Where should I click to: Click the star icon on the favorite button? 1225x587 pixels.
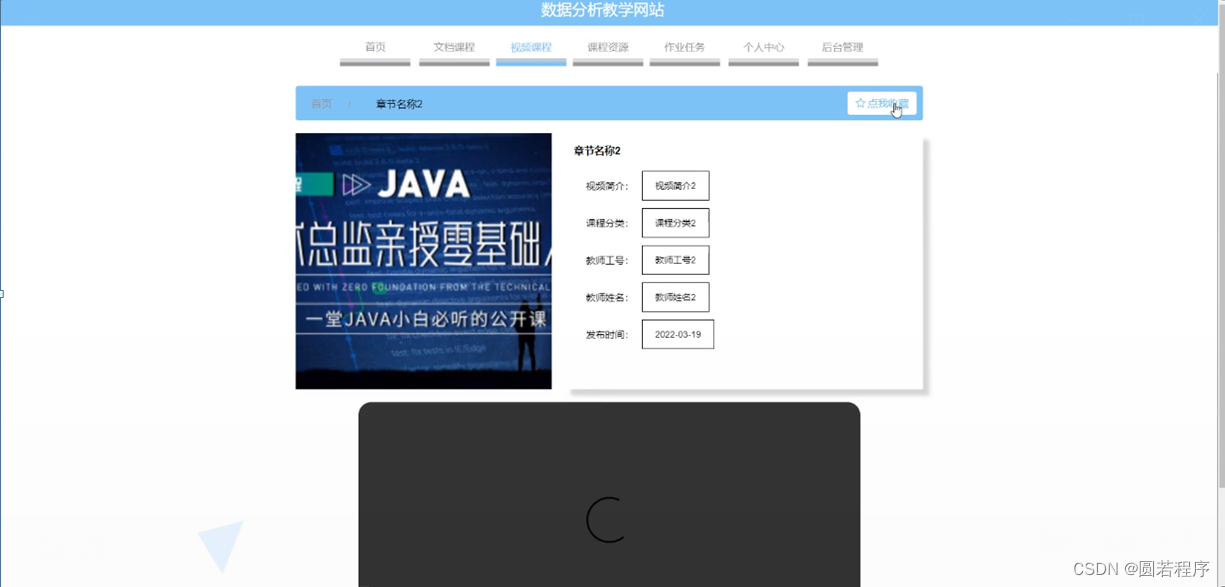[x=859, y=102]
